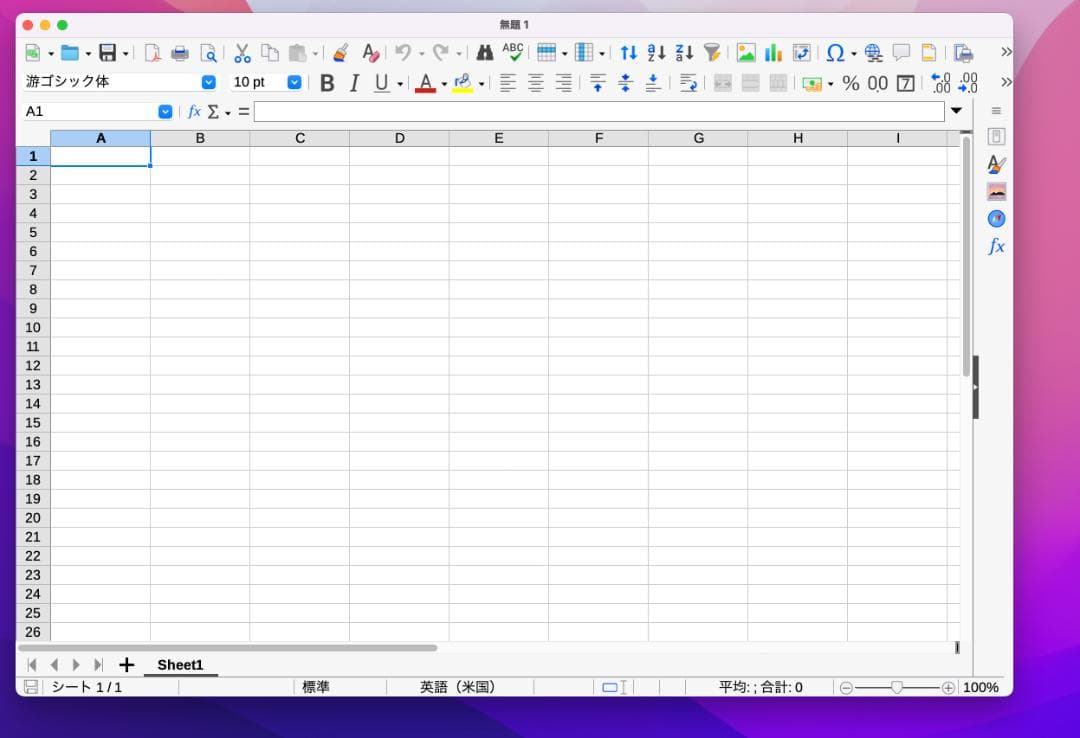Image resolution: width=1080 pixels, height=738 pixels.
Task: Toggle Underline formatting
Action: point(382,83)
